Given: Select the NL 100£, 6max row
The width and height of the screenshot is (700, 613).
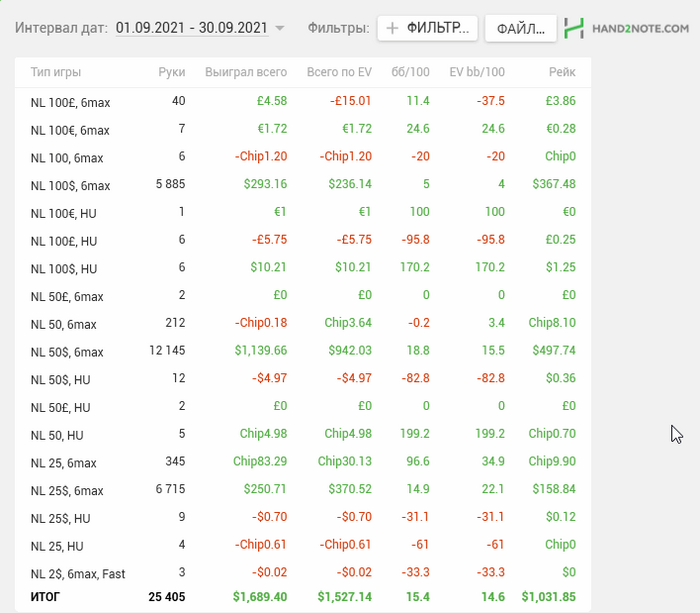Looking at the screenshot, I should [303, 101].
